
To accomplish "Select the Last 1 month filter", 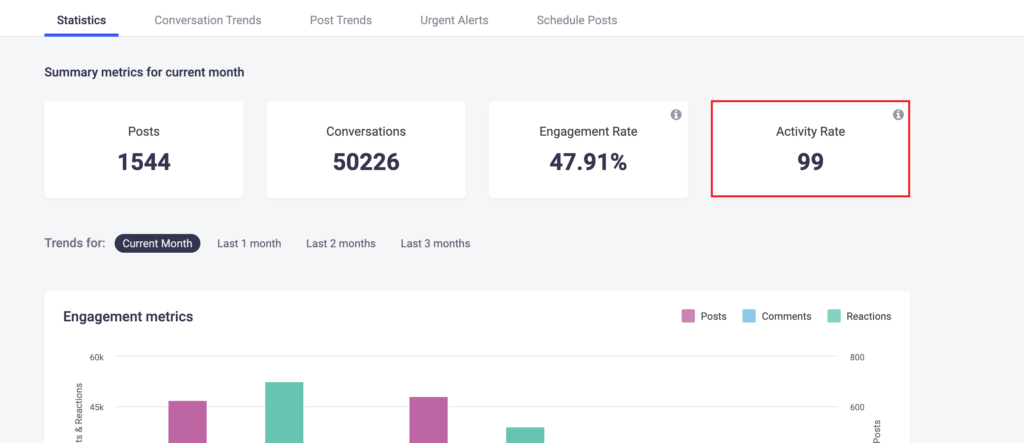I will pos(249,244).
